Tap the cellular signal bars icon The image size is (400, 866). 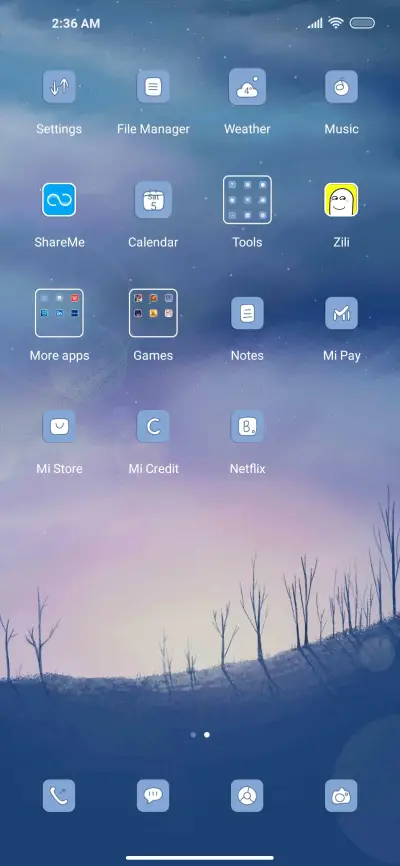315,23
